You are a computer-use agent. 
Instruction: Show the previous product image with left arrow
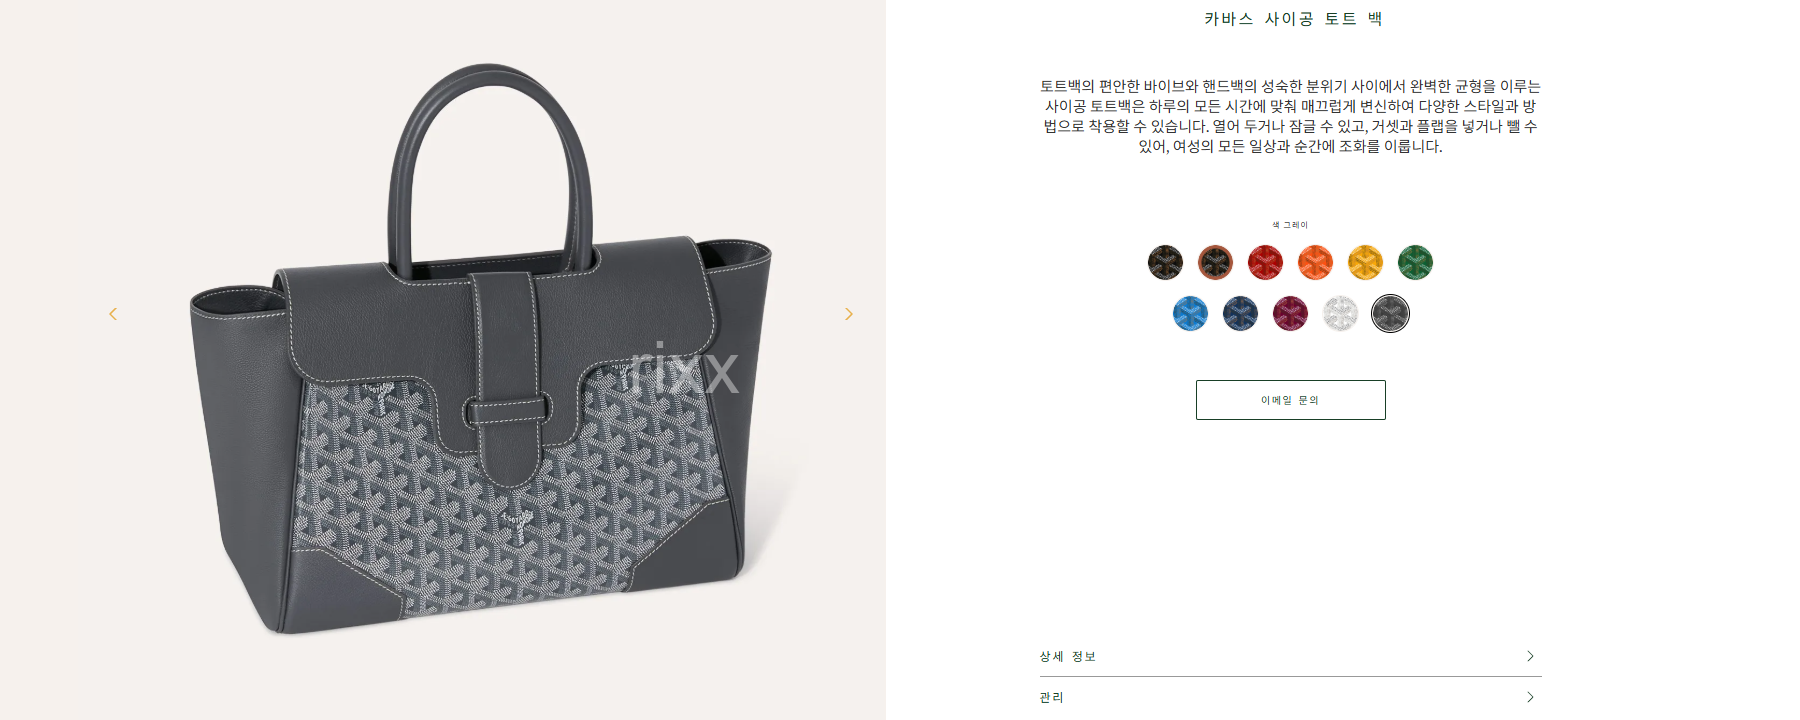pyautogui.click(x=113, y=314)
